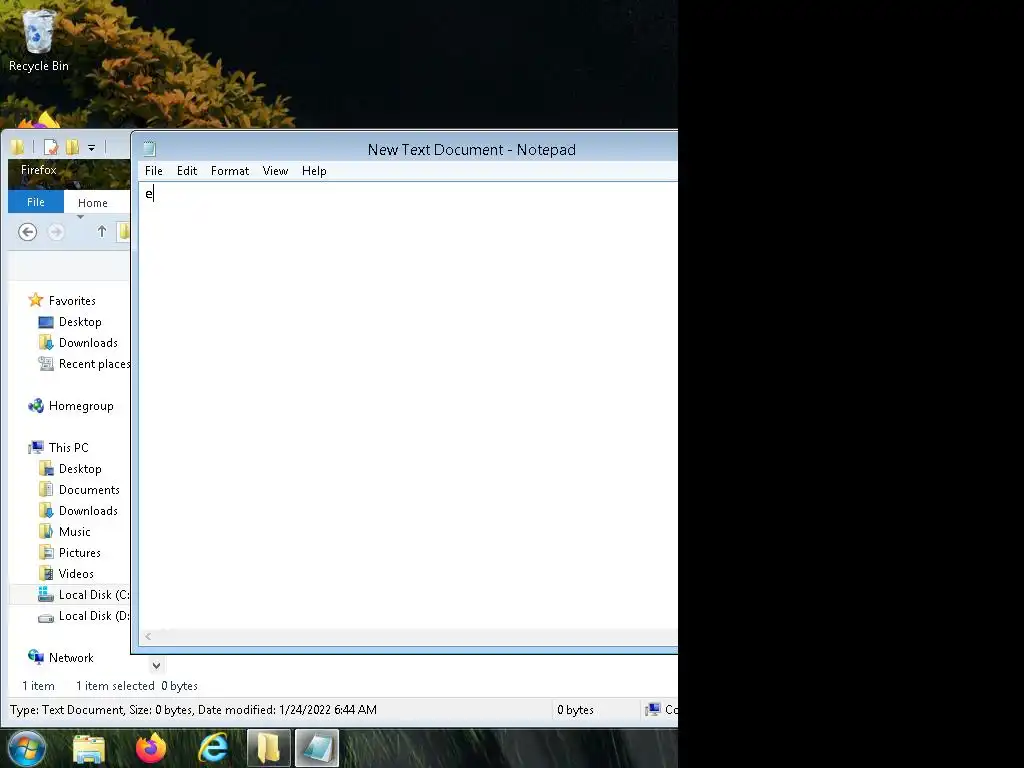Image resolution: width=1024 pixels, height=768 pixels.
Task: Click the Videos folder icon
Action: click(x=46, y=573)
